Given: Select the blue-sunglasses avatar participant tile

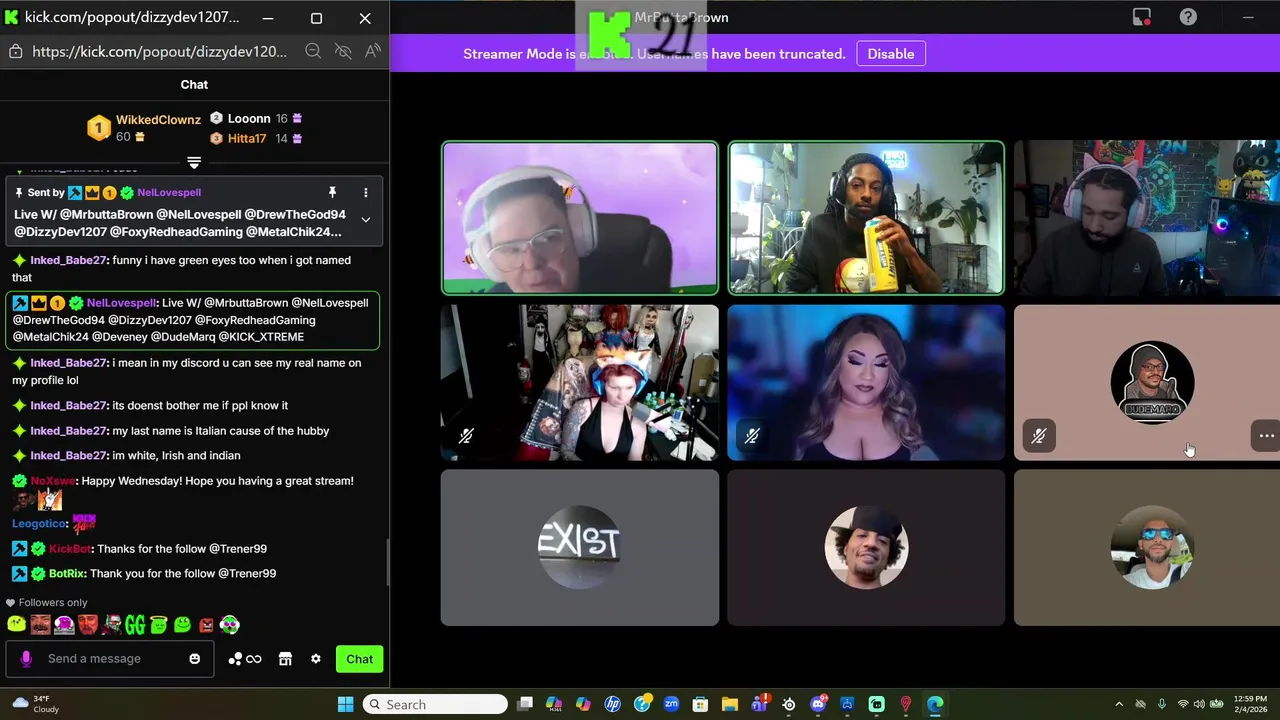Looking at the screenshot, I should tap(1147, 548).
